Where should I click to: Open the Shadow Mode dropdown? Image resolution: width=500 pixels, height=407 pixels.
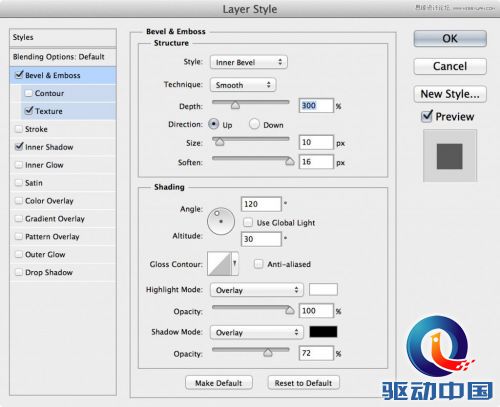[x=257, y=332]
